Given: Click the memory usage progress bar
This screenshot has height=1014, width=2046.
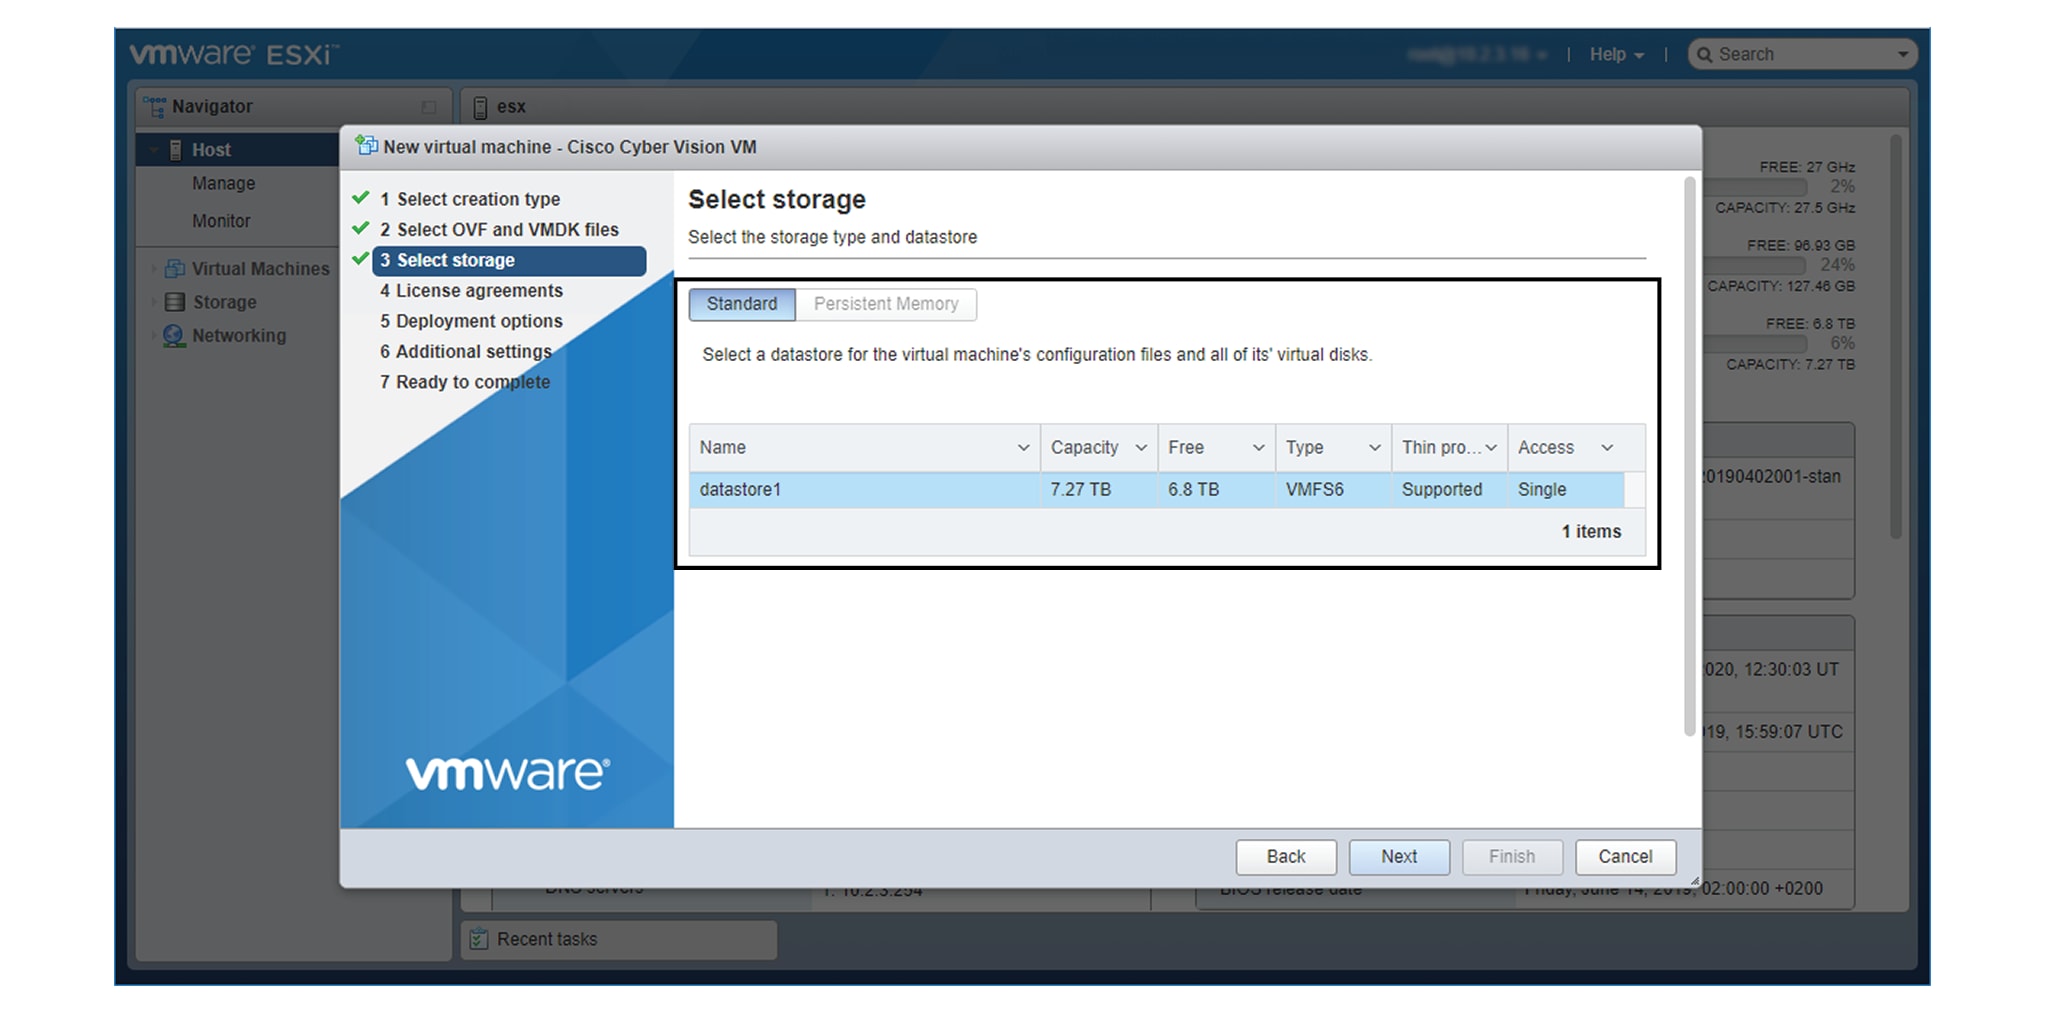Looking at the screenshot, I should point(1756,265).
